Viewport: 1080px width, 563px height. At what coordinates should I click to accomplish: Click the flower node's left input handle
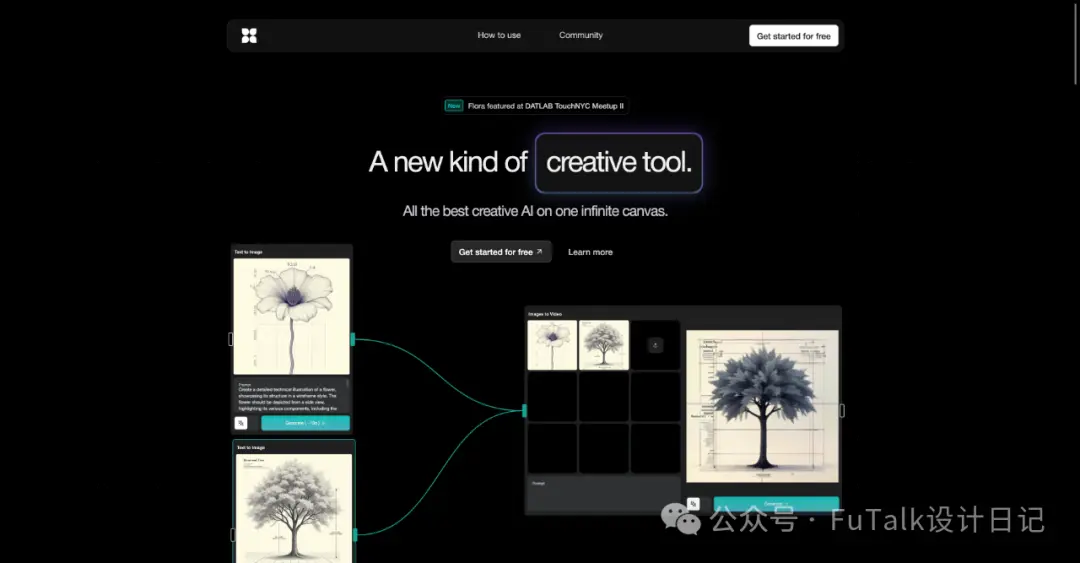(231, 339)
